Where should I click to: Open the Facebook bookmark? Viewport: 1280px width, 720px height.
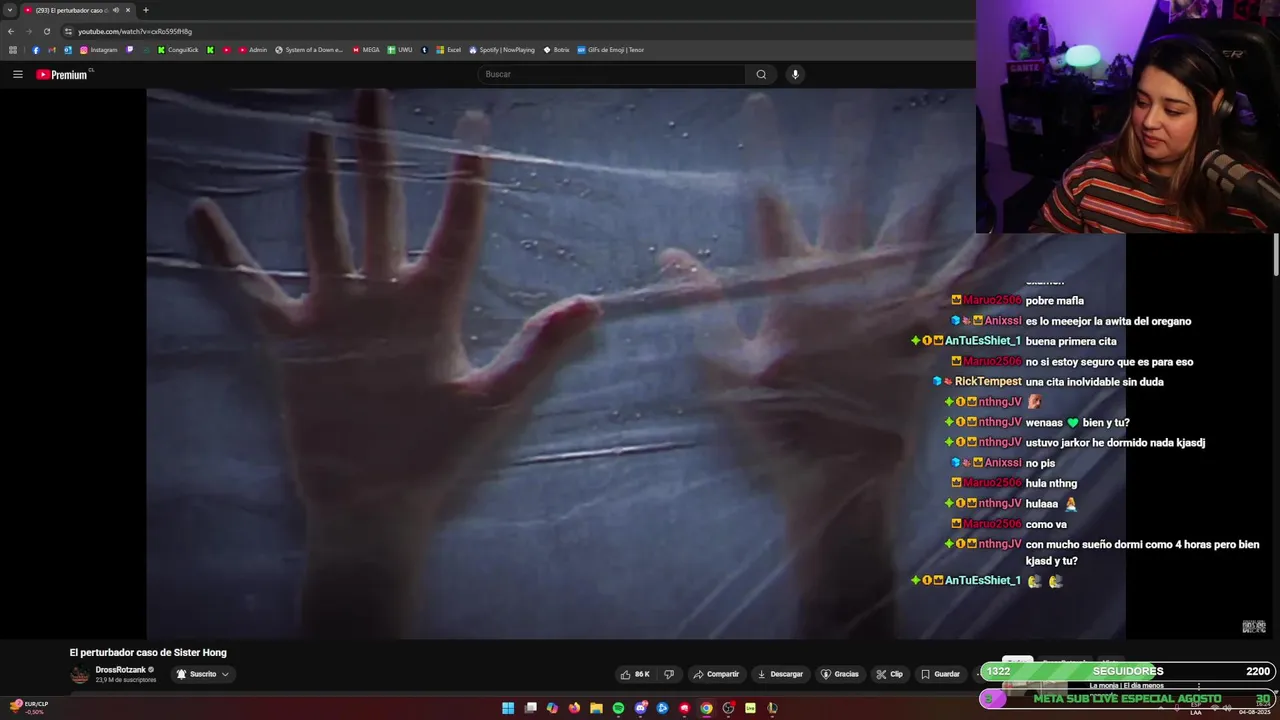click(x=36, y=49)
